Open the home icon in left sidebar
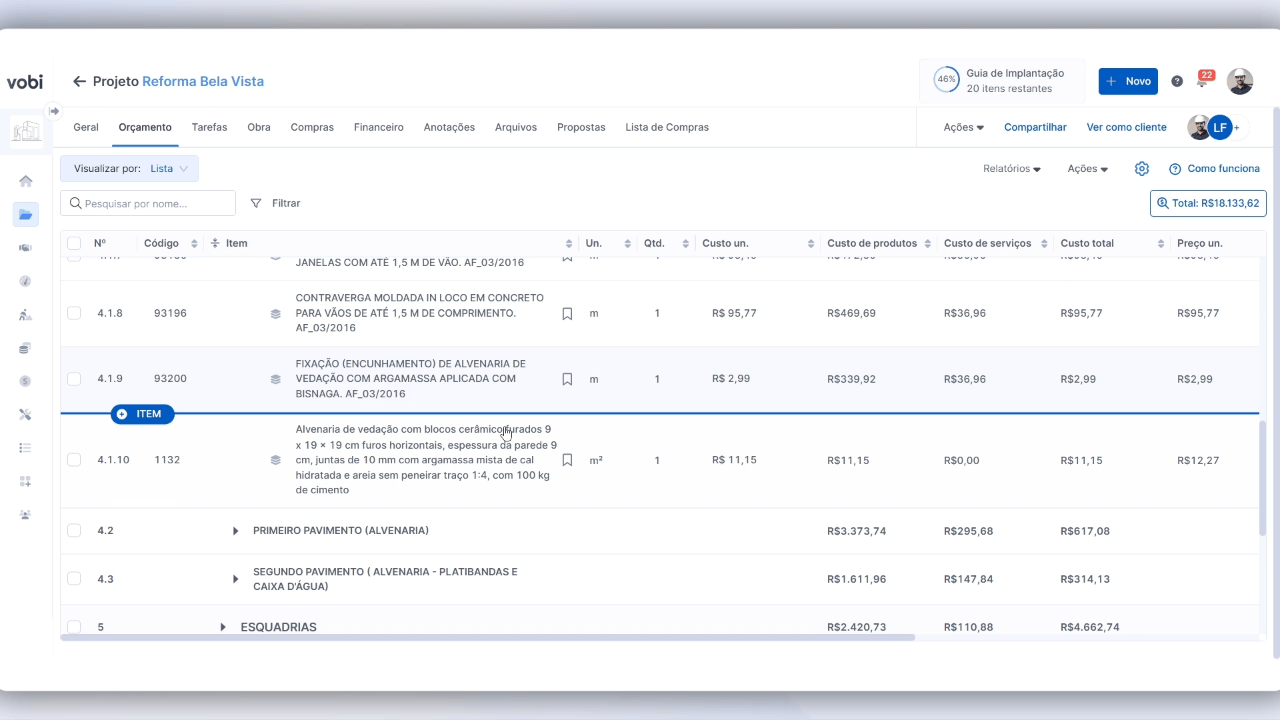The width and height of the screenshot is (1280, 720). [26, 181]
